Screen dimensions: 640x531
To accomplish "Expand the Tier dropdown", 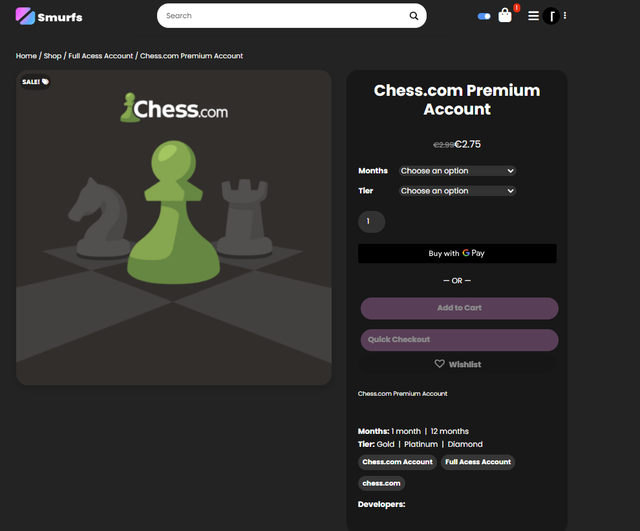I will click(457, 191).
